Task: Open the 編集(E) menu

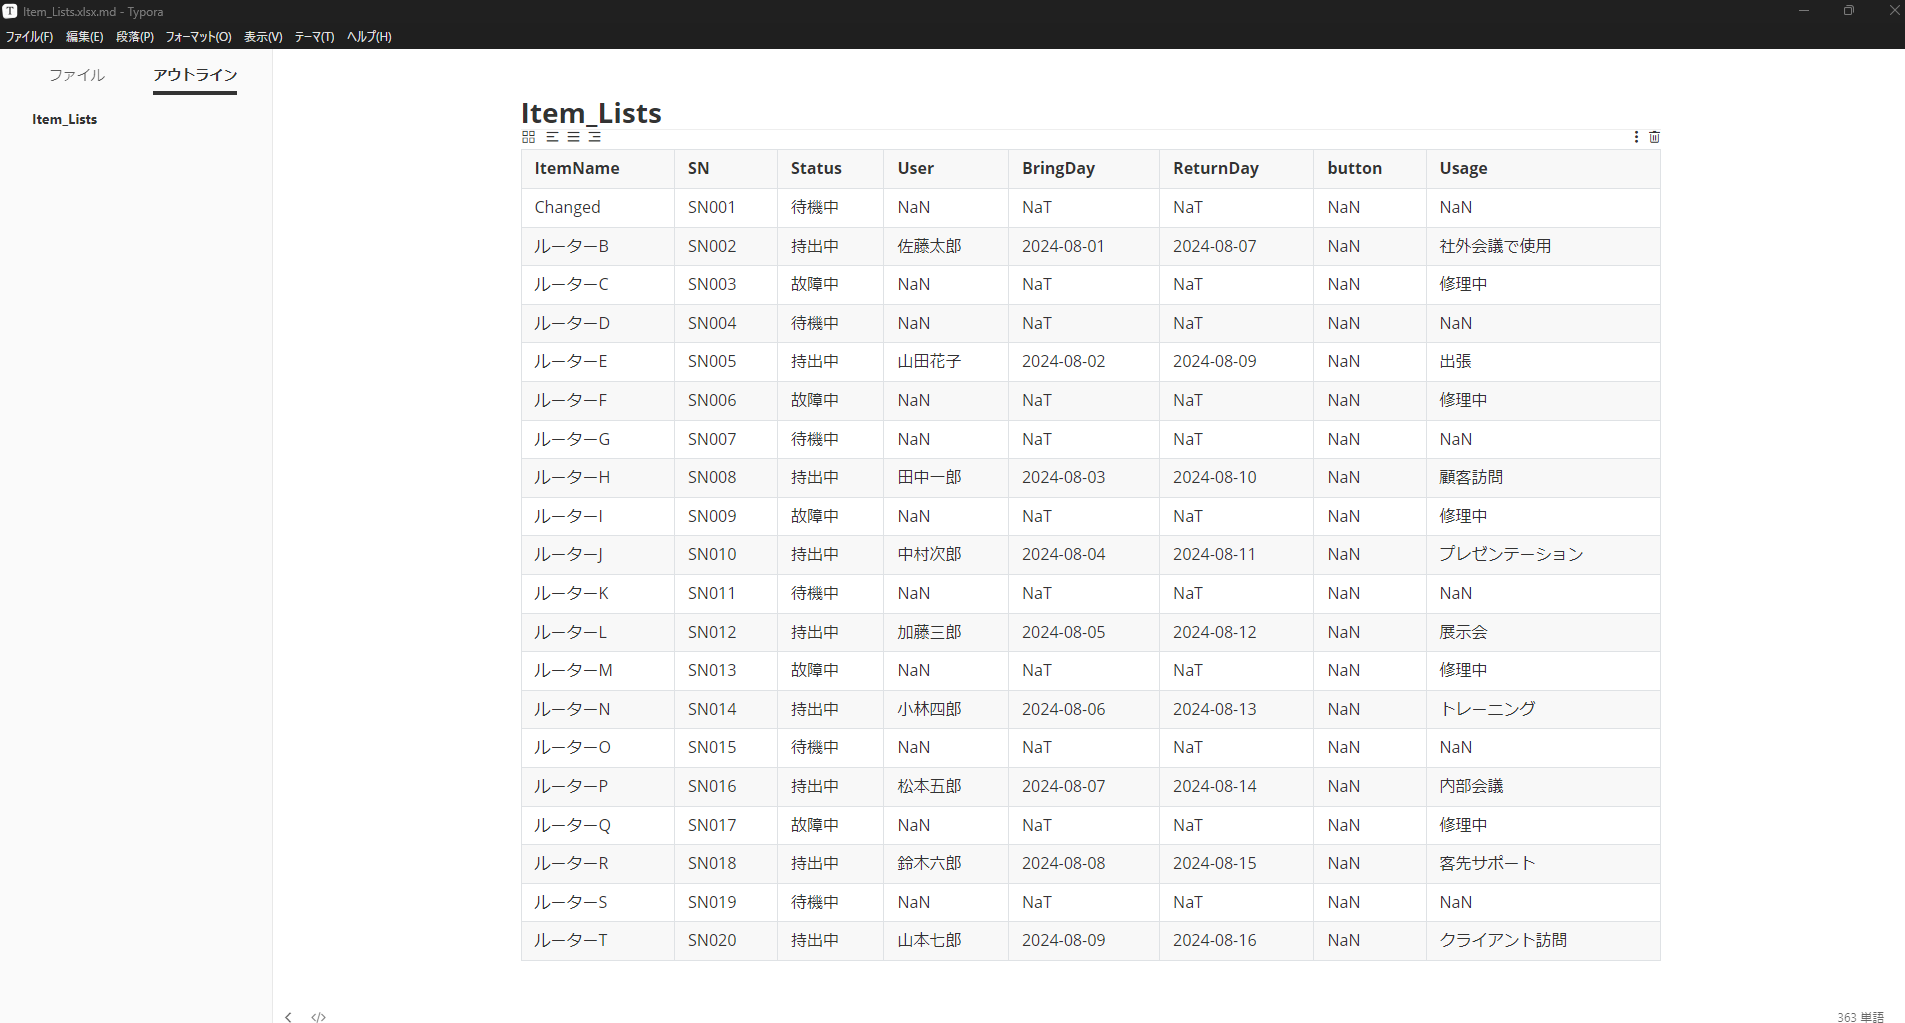Action: pyautogui.click(x=84, y=37)
